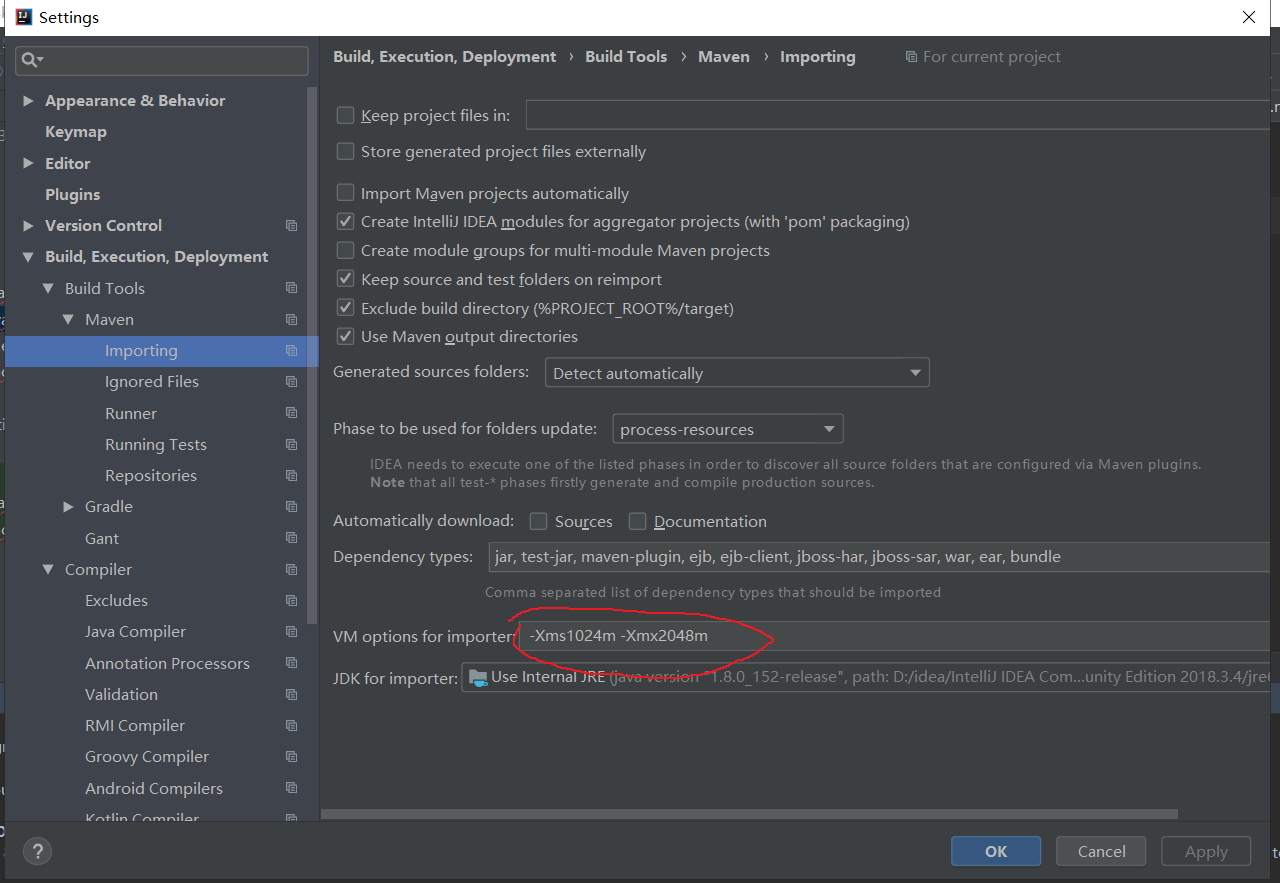Close the Settings dialog window
This screenshot has width=1280, height=883.
tap(1249, 17)
